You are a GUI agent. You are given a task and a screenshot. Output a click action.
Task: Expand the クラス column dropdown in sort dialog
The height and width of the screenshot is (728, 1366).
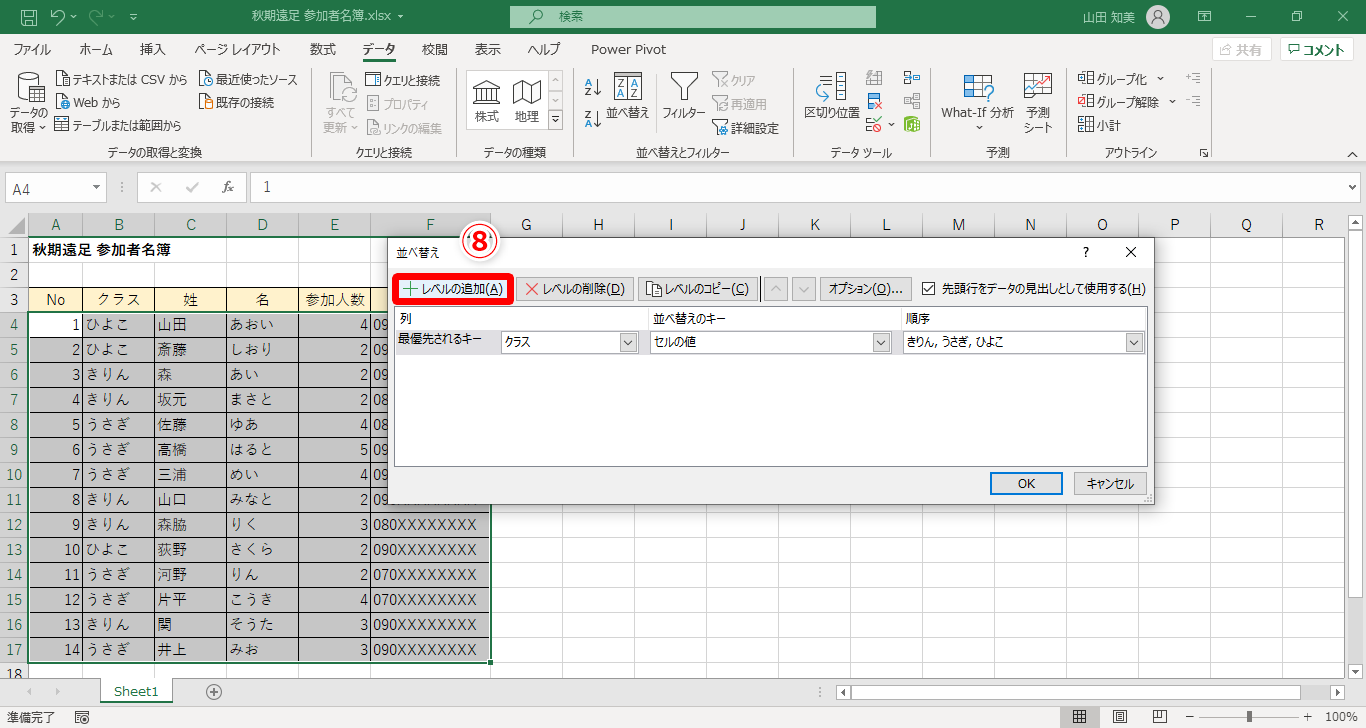coord(628,342)
